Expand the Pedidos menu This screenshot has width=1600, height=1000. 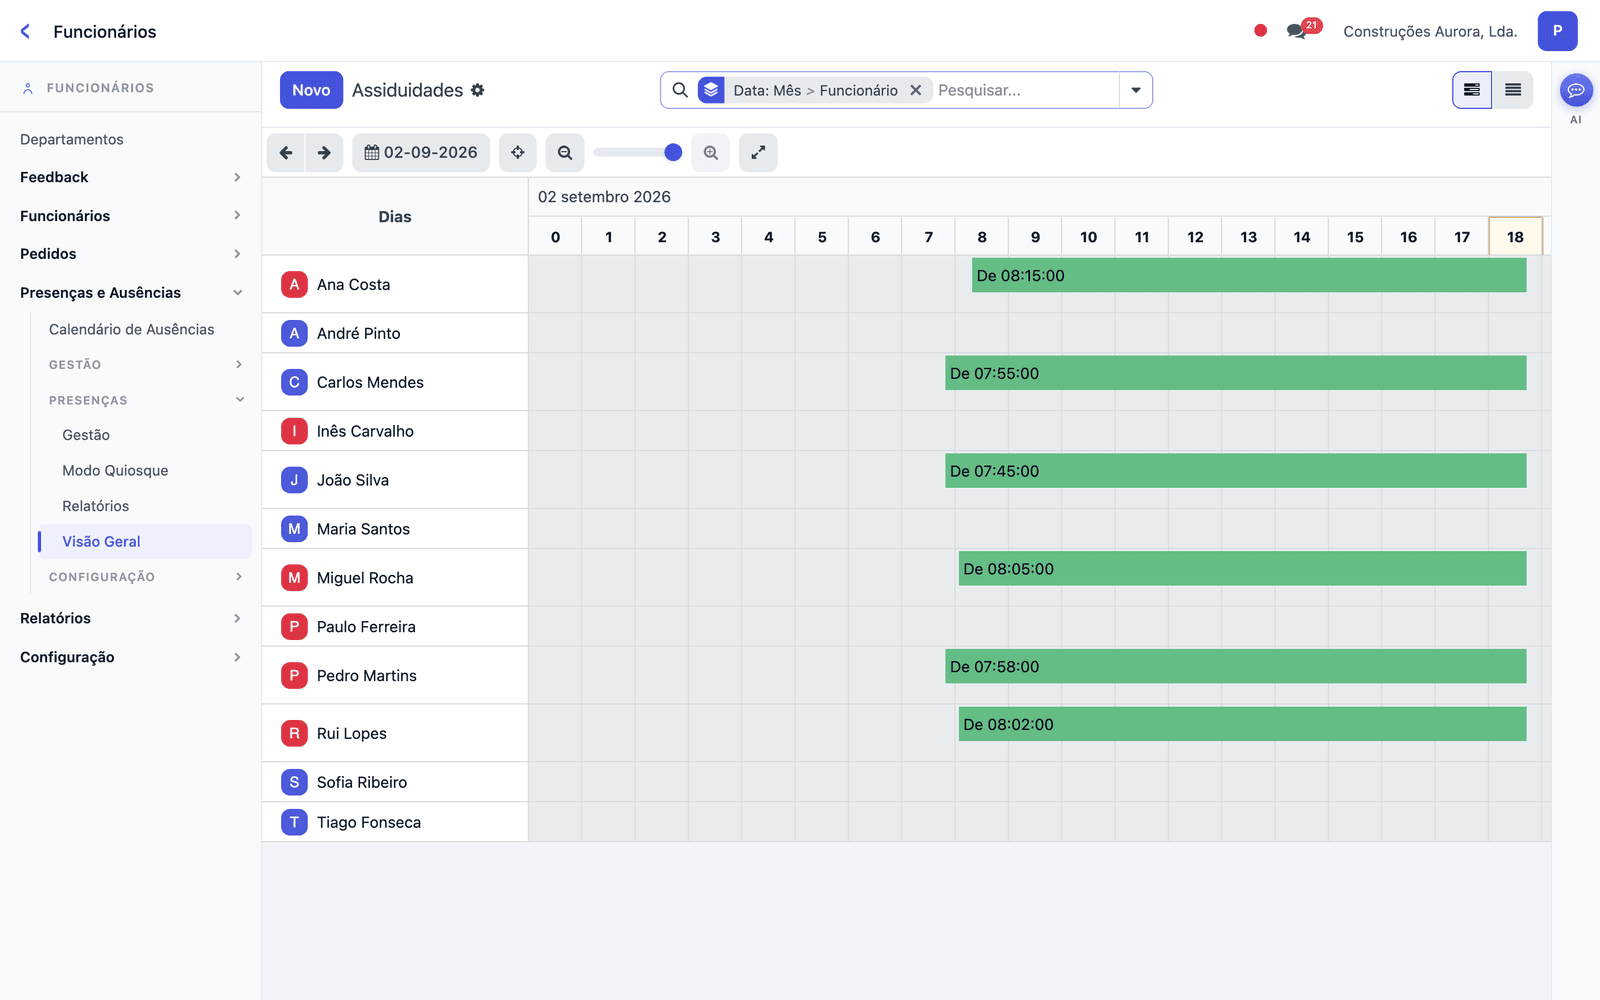tap(130, 254)
